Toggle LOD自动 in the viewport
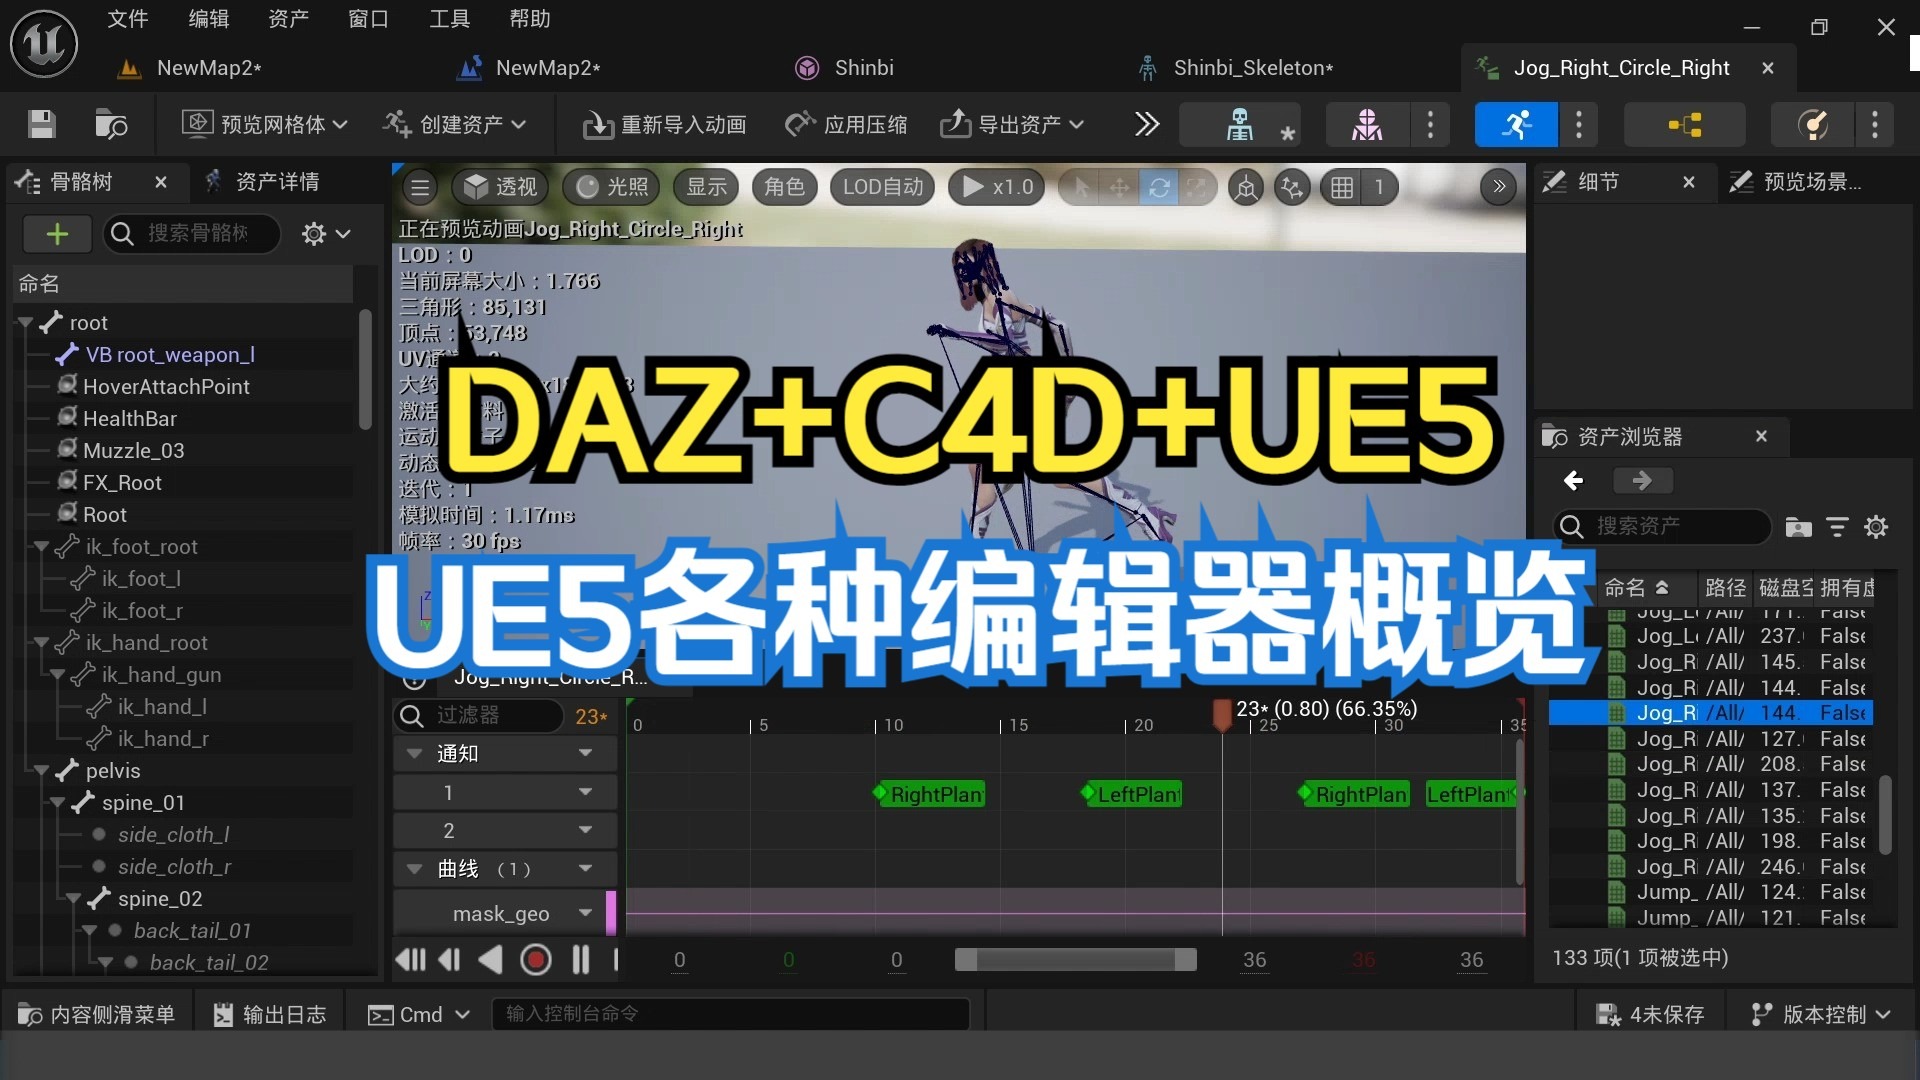 click(x=881, y=187)
